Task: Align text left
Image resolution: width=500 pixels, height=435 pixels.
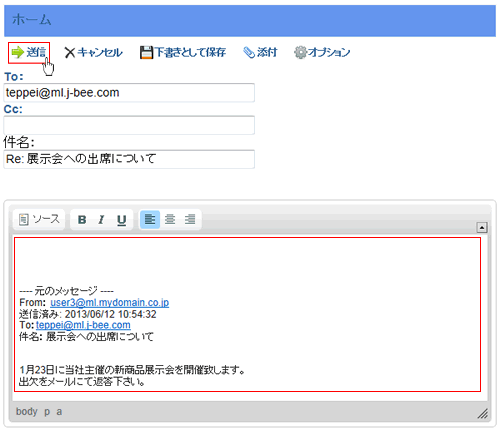Action: [x=150, y=219]
